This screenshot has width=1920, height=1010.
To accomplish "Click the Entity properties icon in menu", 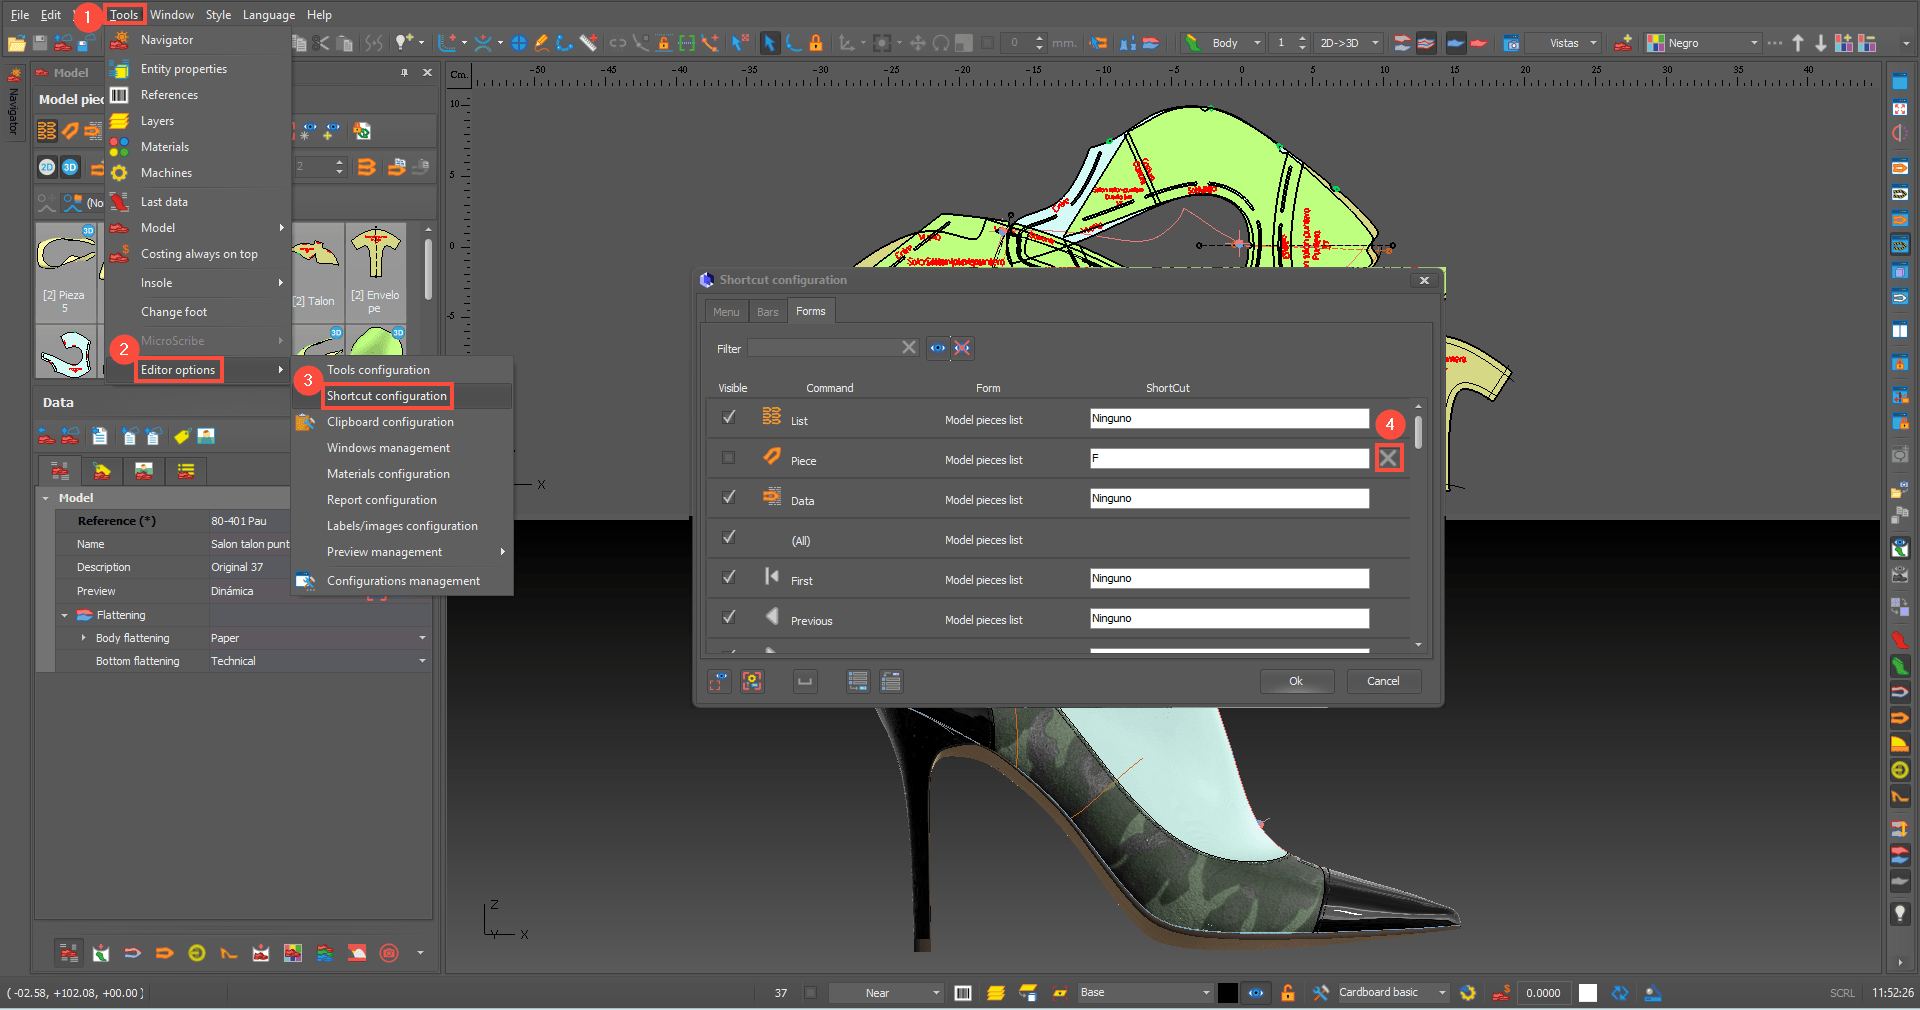I will pos(120,69).
